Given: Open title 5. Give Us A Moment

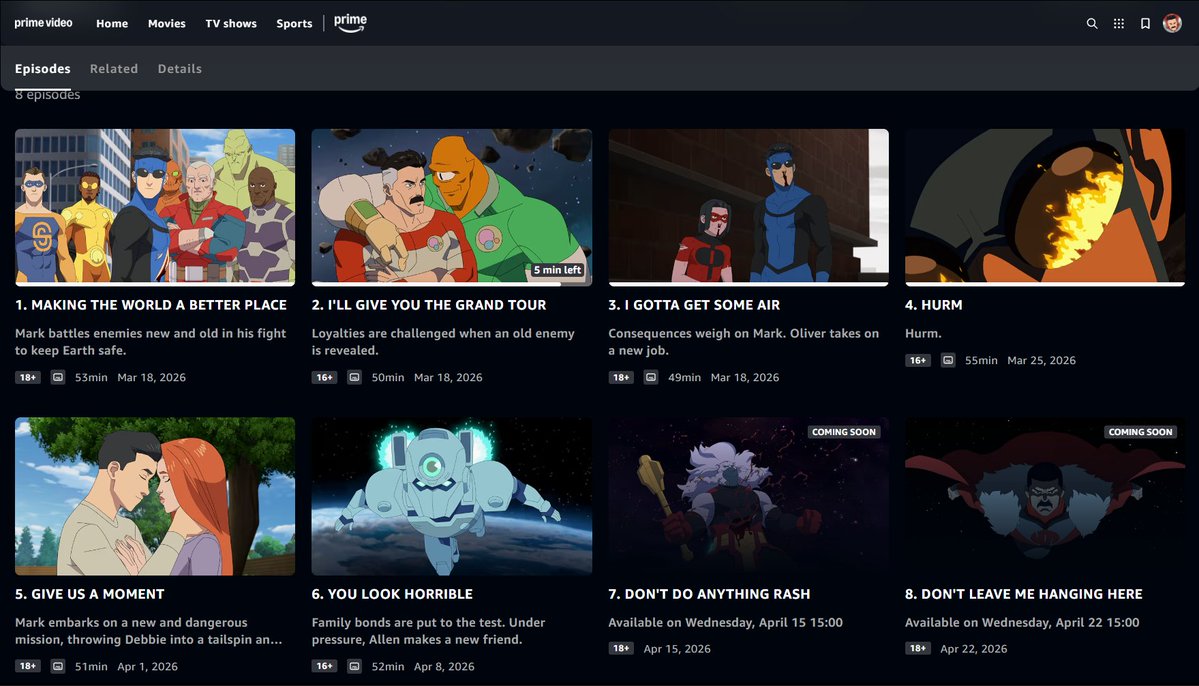Looking at the screenshot, I should tap(89, 594).
